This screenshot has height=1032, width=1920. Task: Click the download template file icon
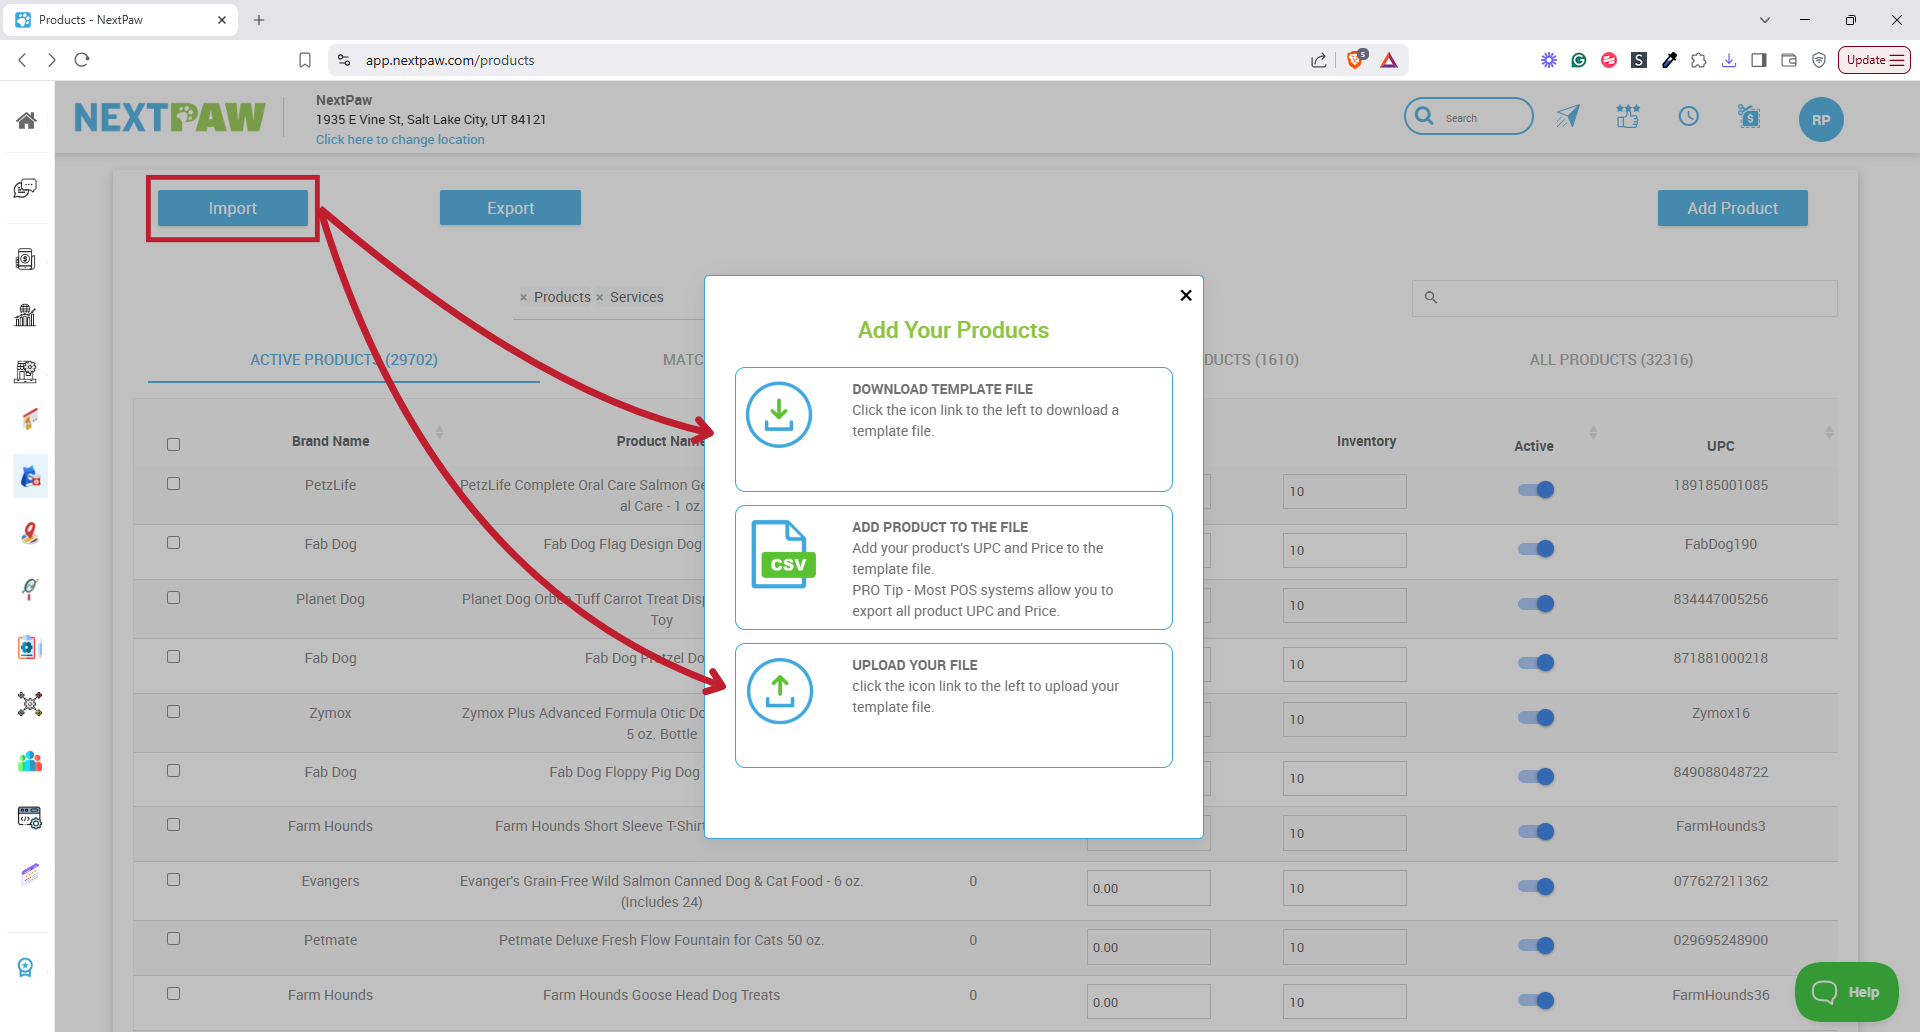778,414
